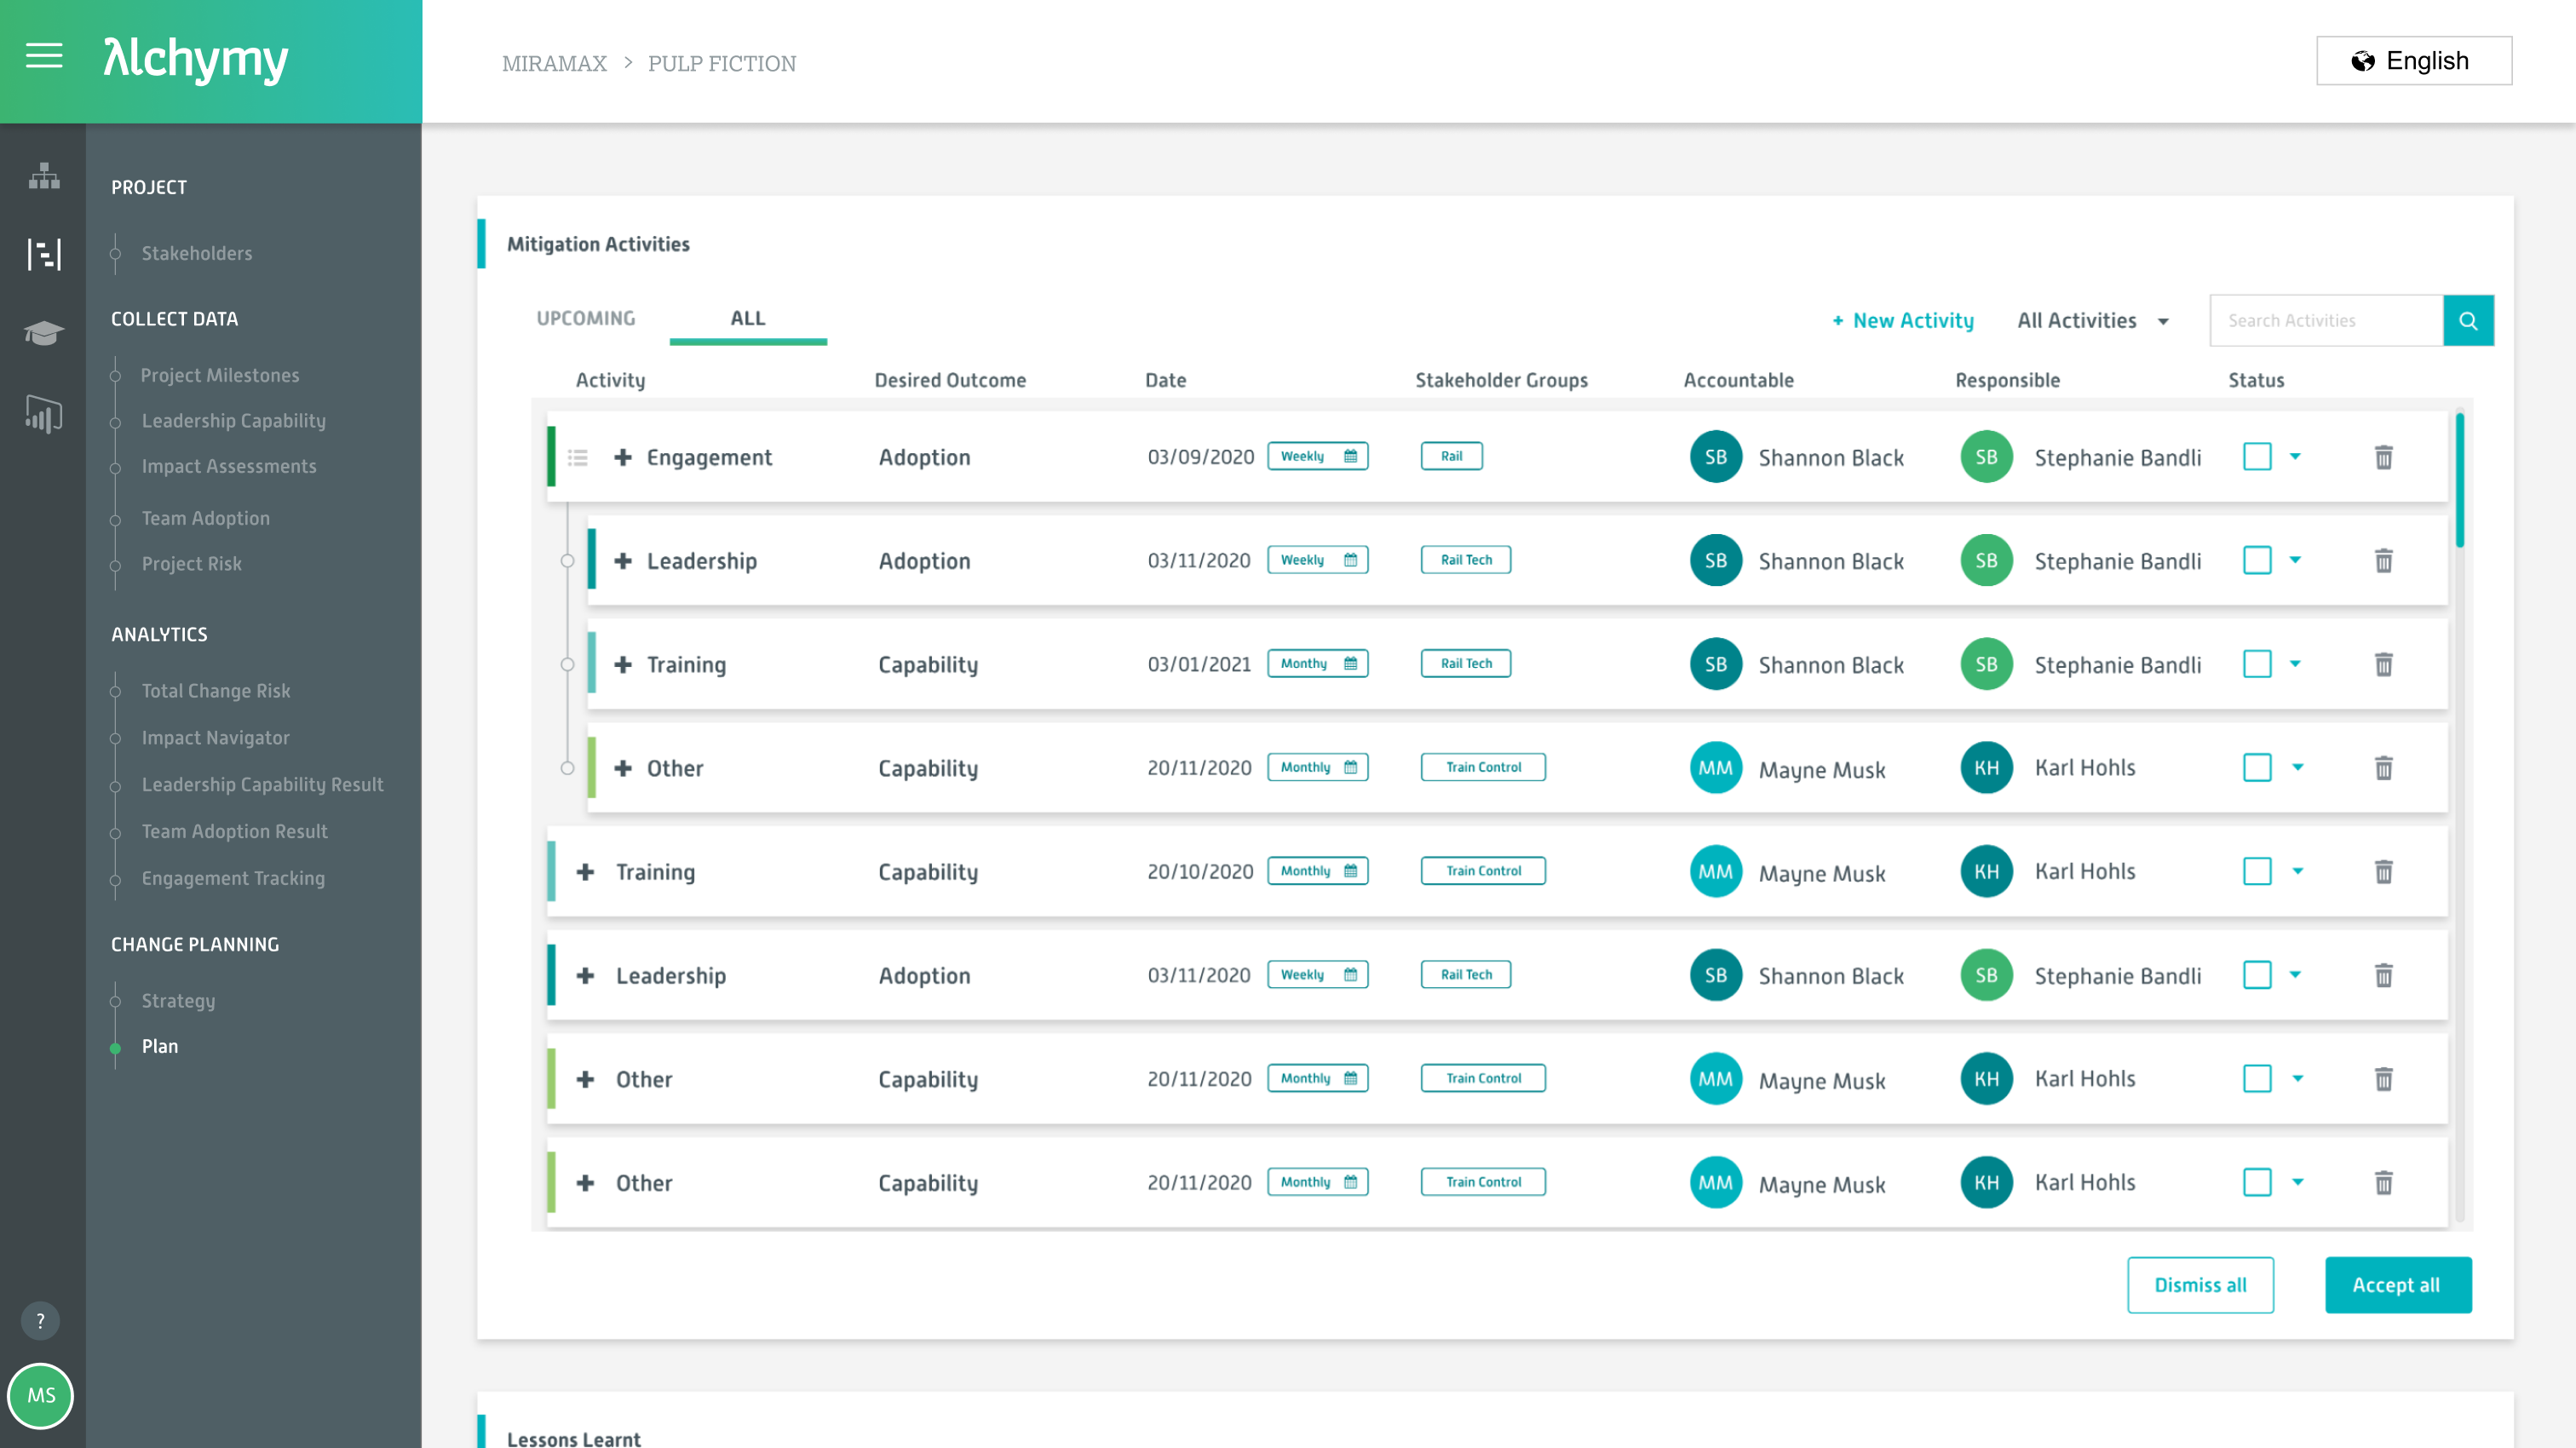The image size is (2576, 1448).
Task: Switch to the UPCOMING tab
Action: tap(585, 318)
